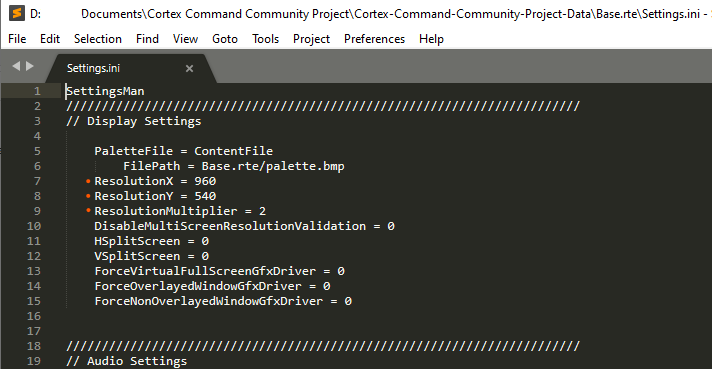Open the Help menu

(431, 39)
